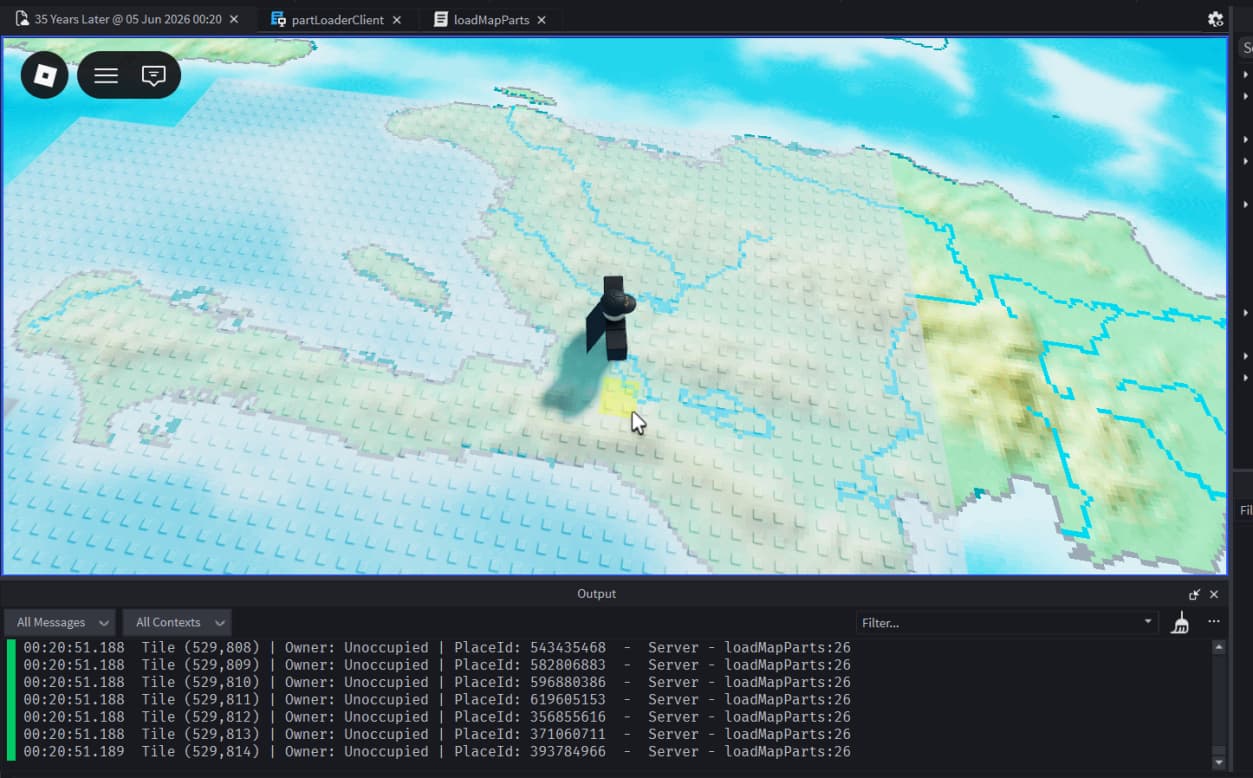Close the partLoaderClient tab
The width and height of the screenshot is (1253, 778).
pyautogui.click(x=396, y=20)
